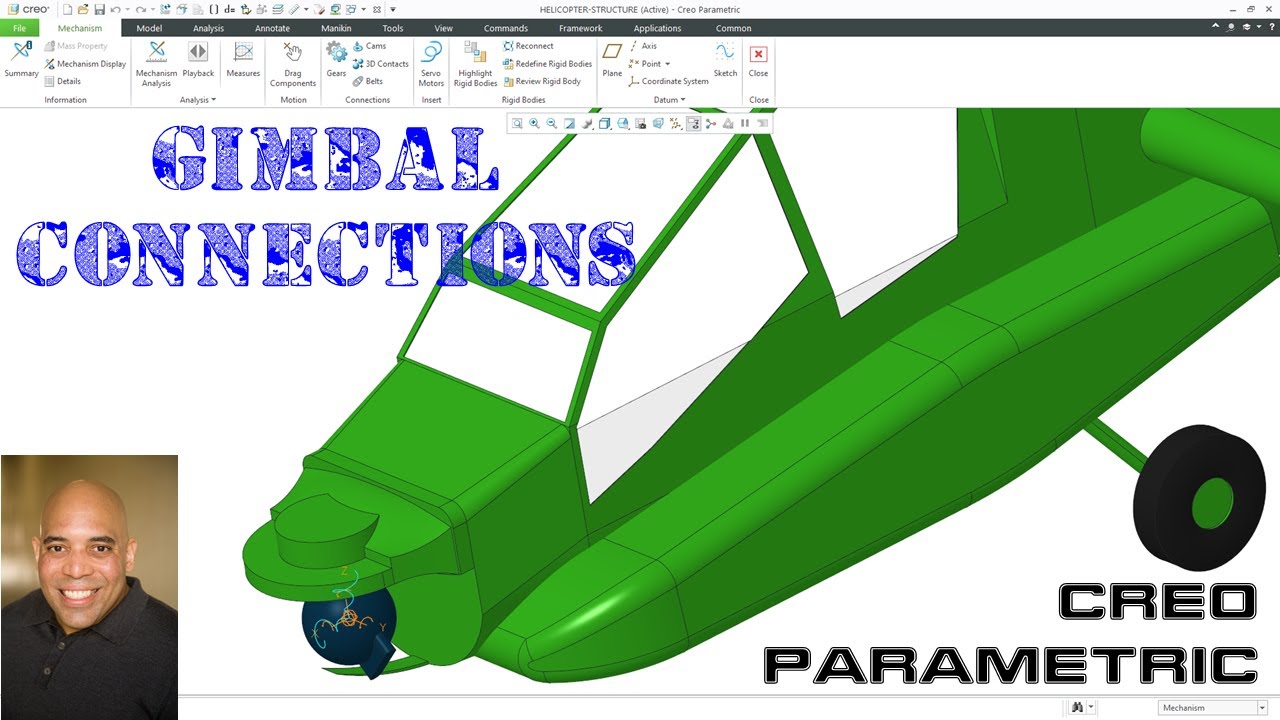The width and height of the screenshot is (1280, 720).
Task: Click Undo in quick access toolbar
Action: 115,9
